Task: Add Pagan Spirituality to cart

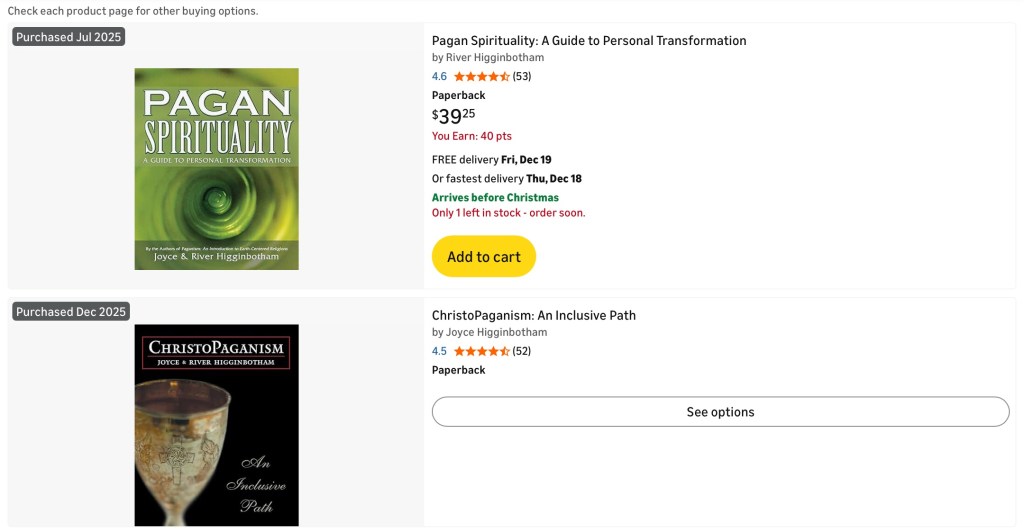Action: [484, 257]
